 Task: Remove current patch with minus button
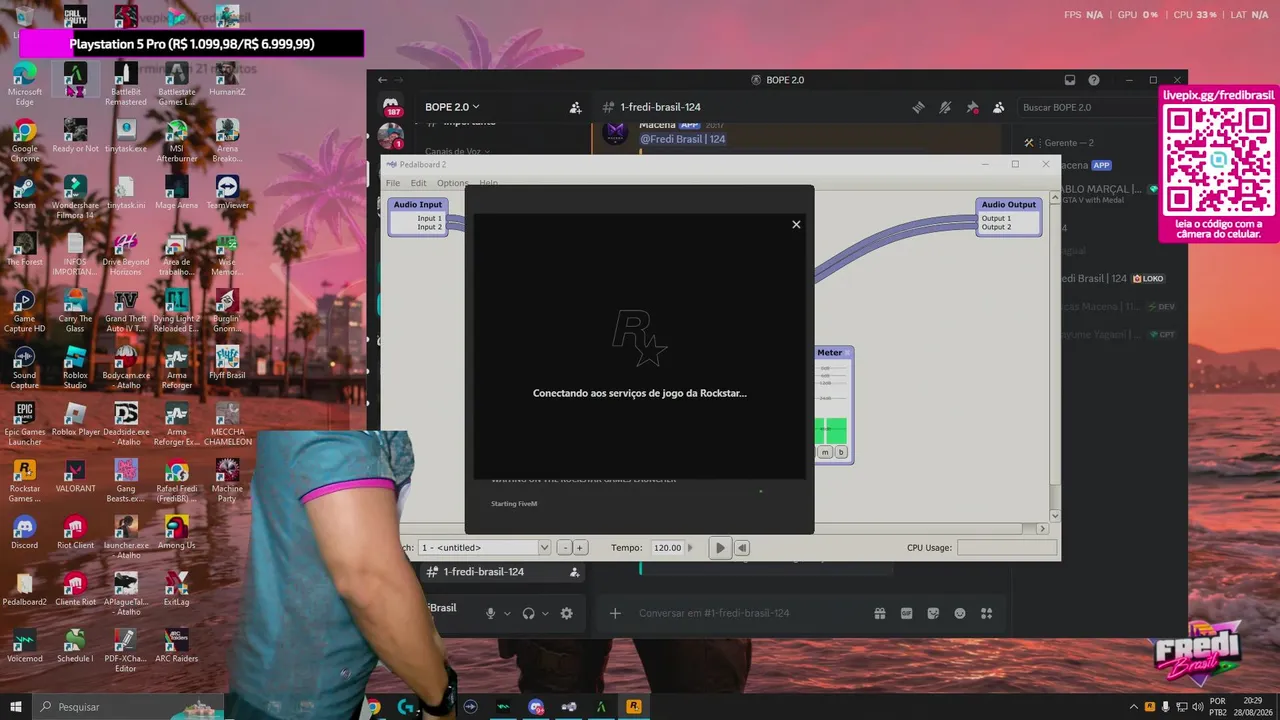(x=564, y=548)
